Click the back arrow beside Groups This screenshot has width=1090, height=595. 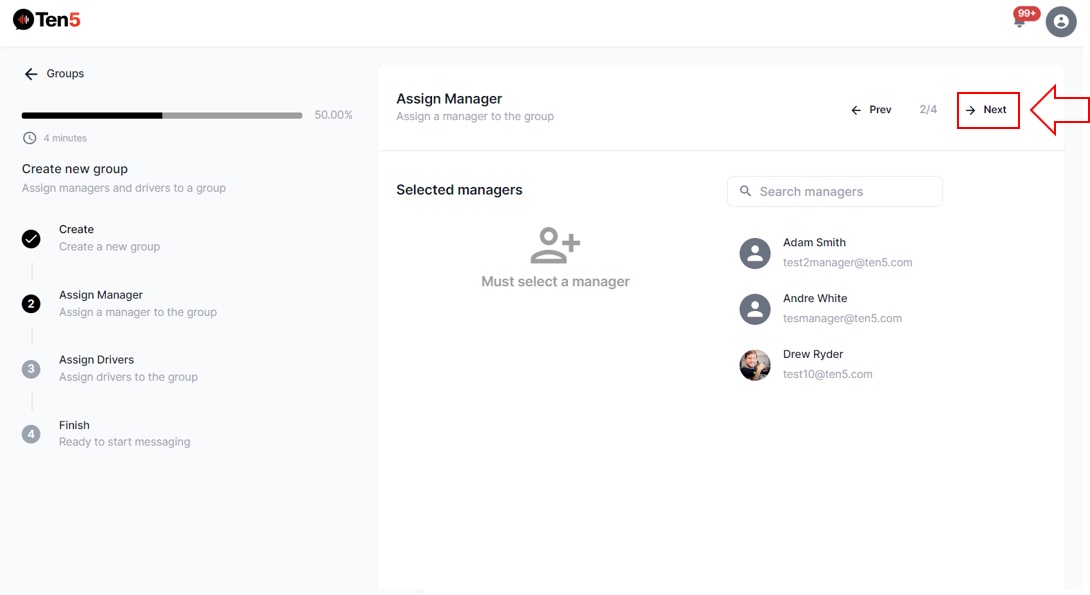tap(31, 74)
